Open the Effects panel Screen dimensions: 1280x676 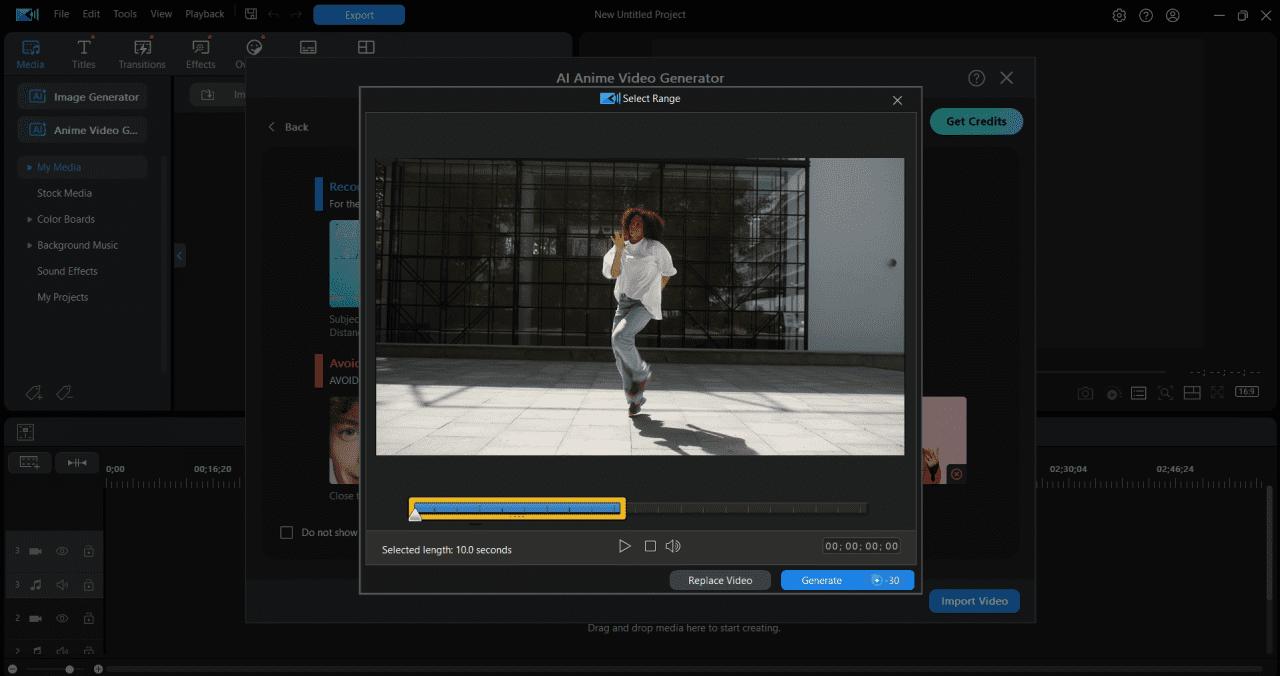click(200, 53)
